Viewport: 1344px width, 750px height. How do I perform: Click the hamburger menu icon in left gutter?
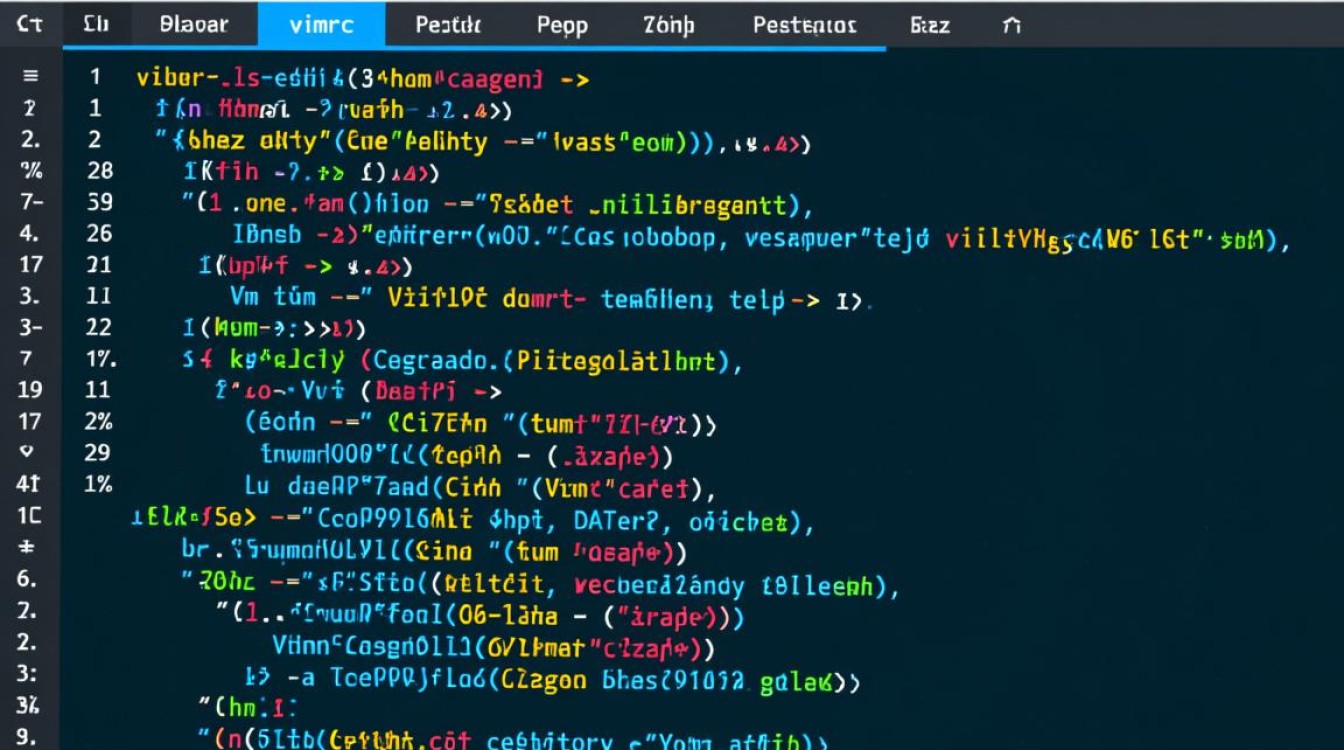(x=30, y=76)
